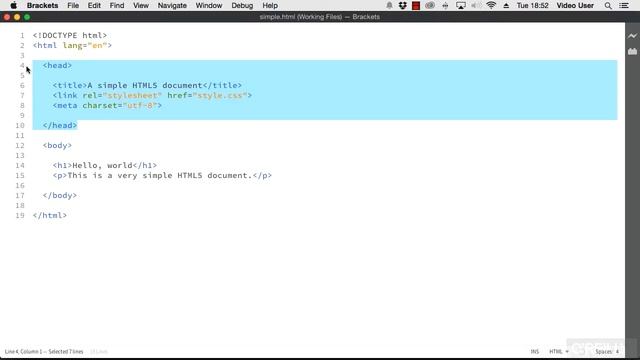
Task: Click the red square menu bar icon
Action: tap(416, 5)
